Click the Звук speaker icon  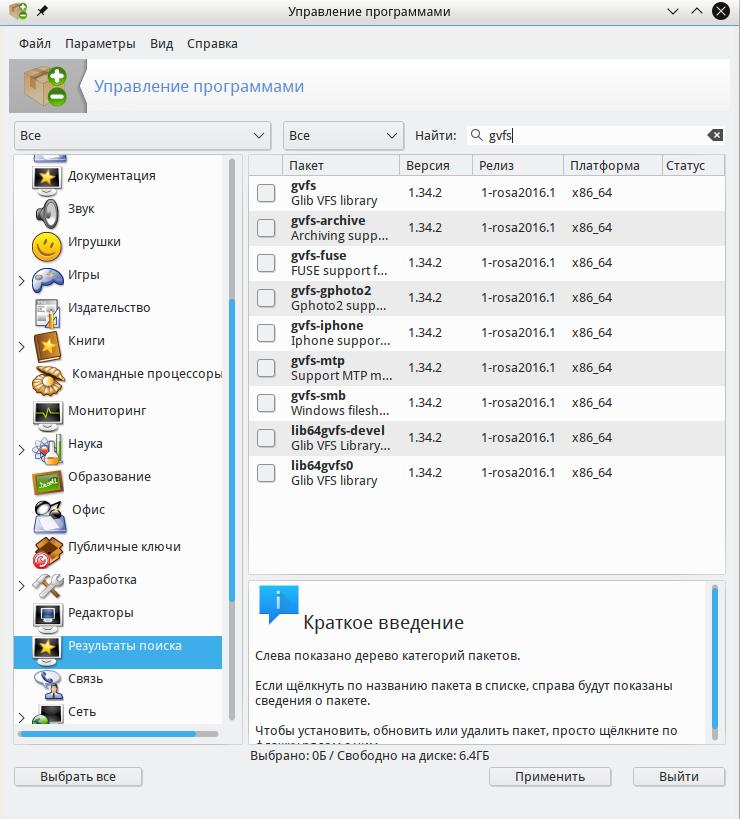click(47, 214)
